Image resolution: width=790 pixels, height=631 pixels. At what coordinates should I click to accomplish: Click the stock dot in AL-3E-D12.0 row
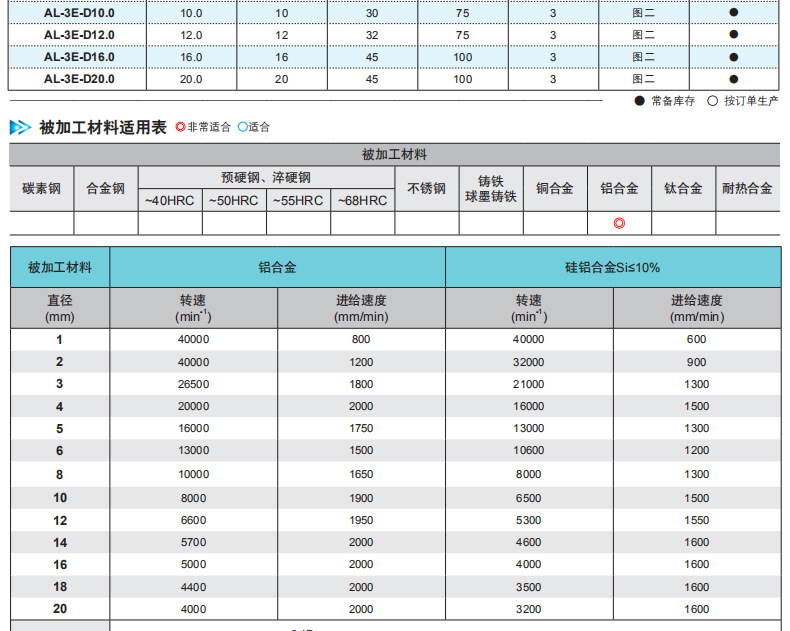click(734, 34)
